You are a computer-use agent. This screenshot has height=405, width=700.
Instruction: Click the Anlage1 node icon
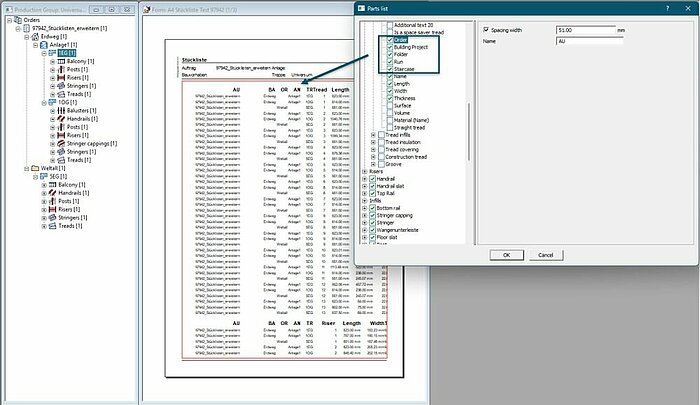click(x=44, y=45)
